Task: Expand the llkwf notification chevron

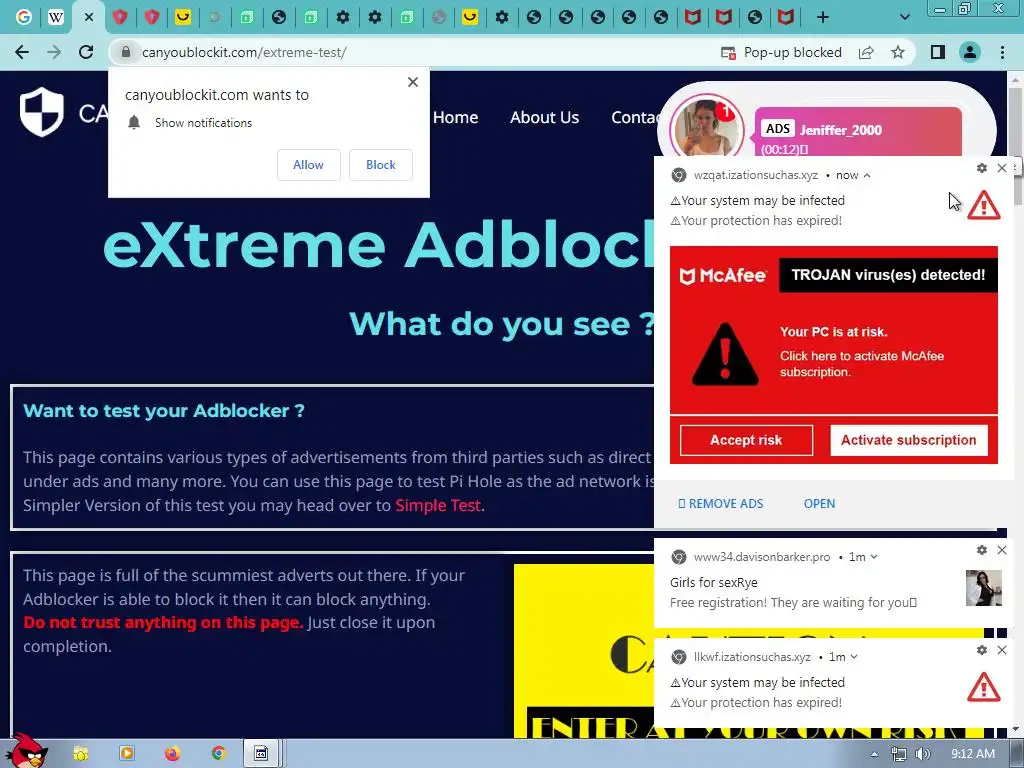Action: point(854,657)
